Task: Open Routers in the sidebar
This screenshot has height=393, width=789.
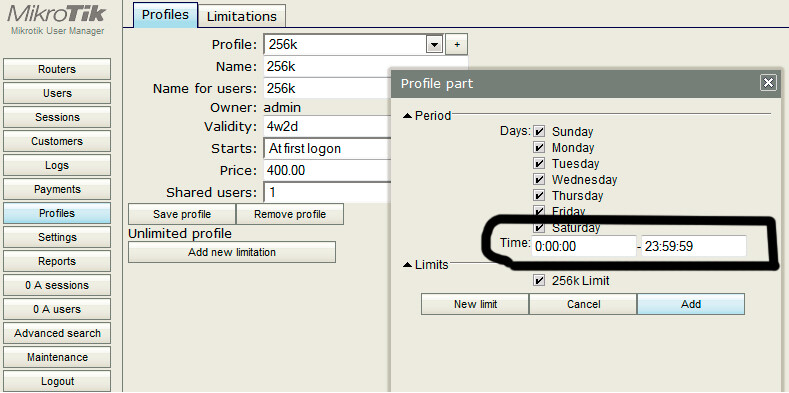Action: tap(57, 69)
